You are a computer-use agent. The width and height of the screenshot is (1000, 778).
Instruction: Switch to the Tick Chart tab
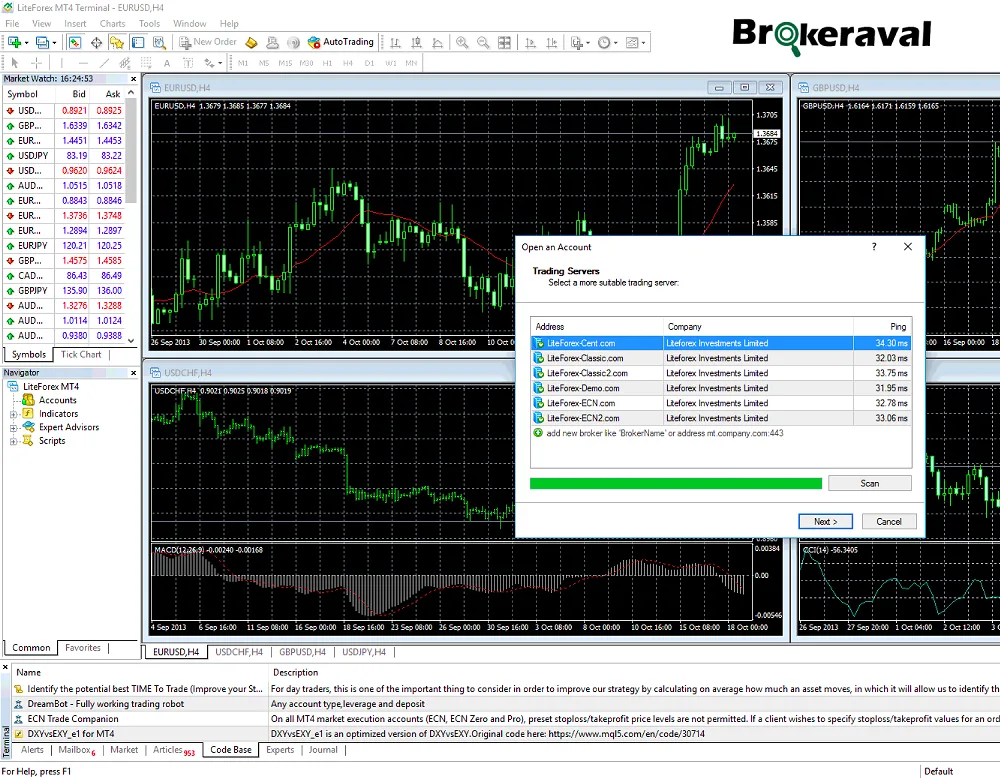click(x=81, y=354)
